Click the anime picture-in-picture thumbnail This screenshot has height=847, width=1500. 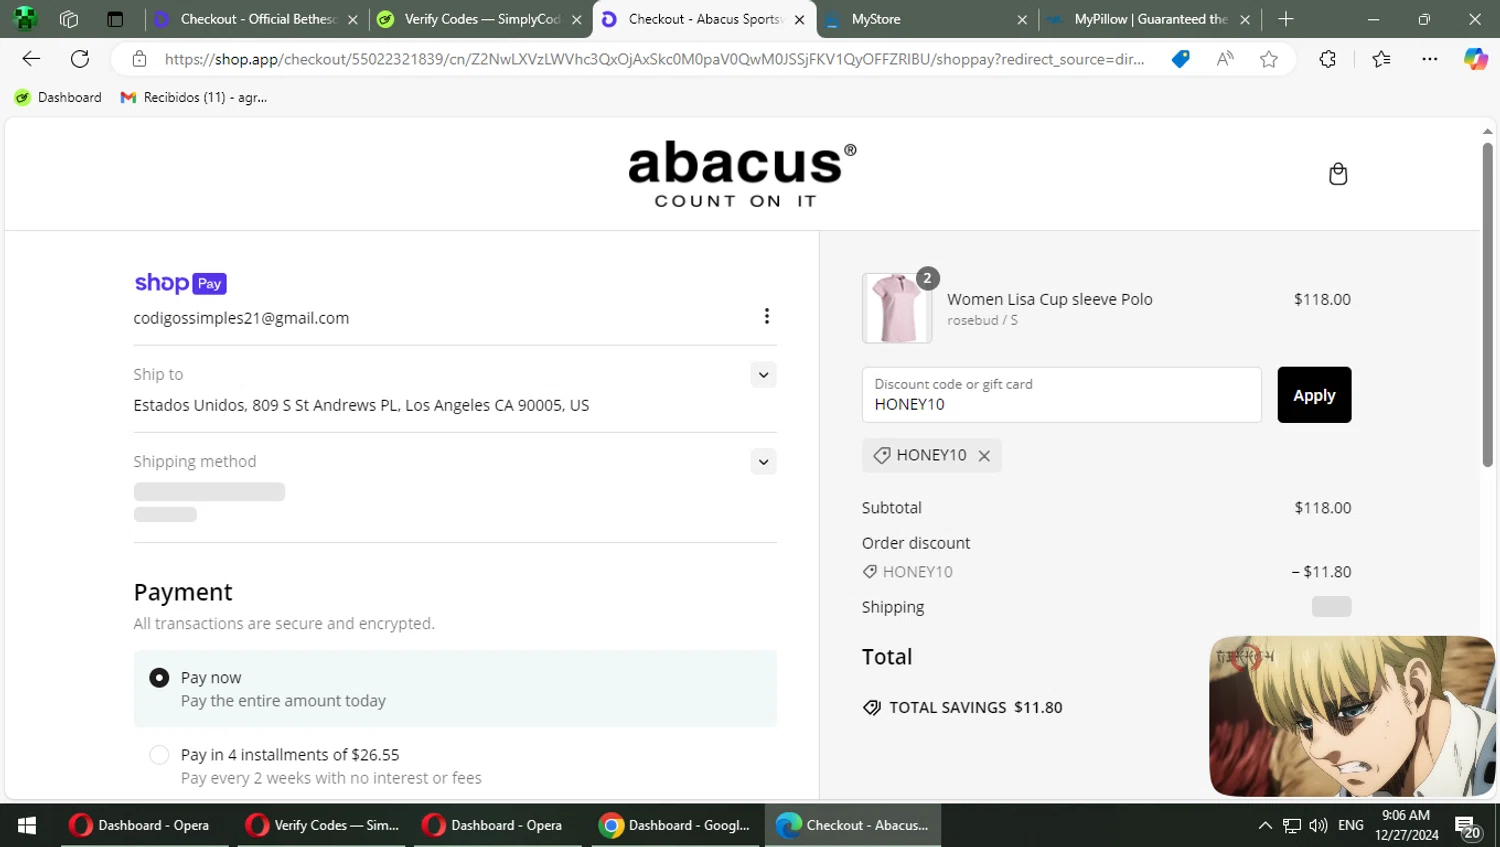(1351, 716)
